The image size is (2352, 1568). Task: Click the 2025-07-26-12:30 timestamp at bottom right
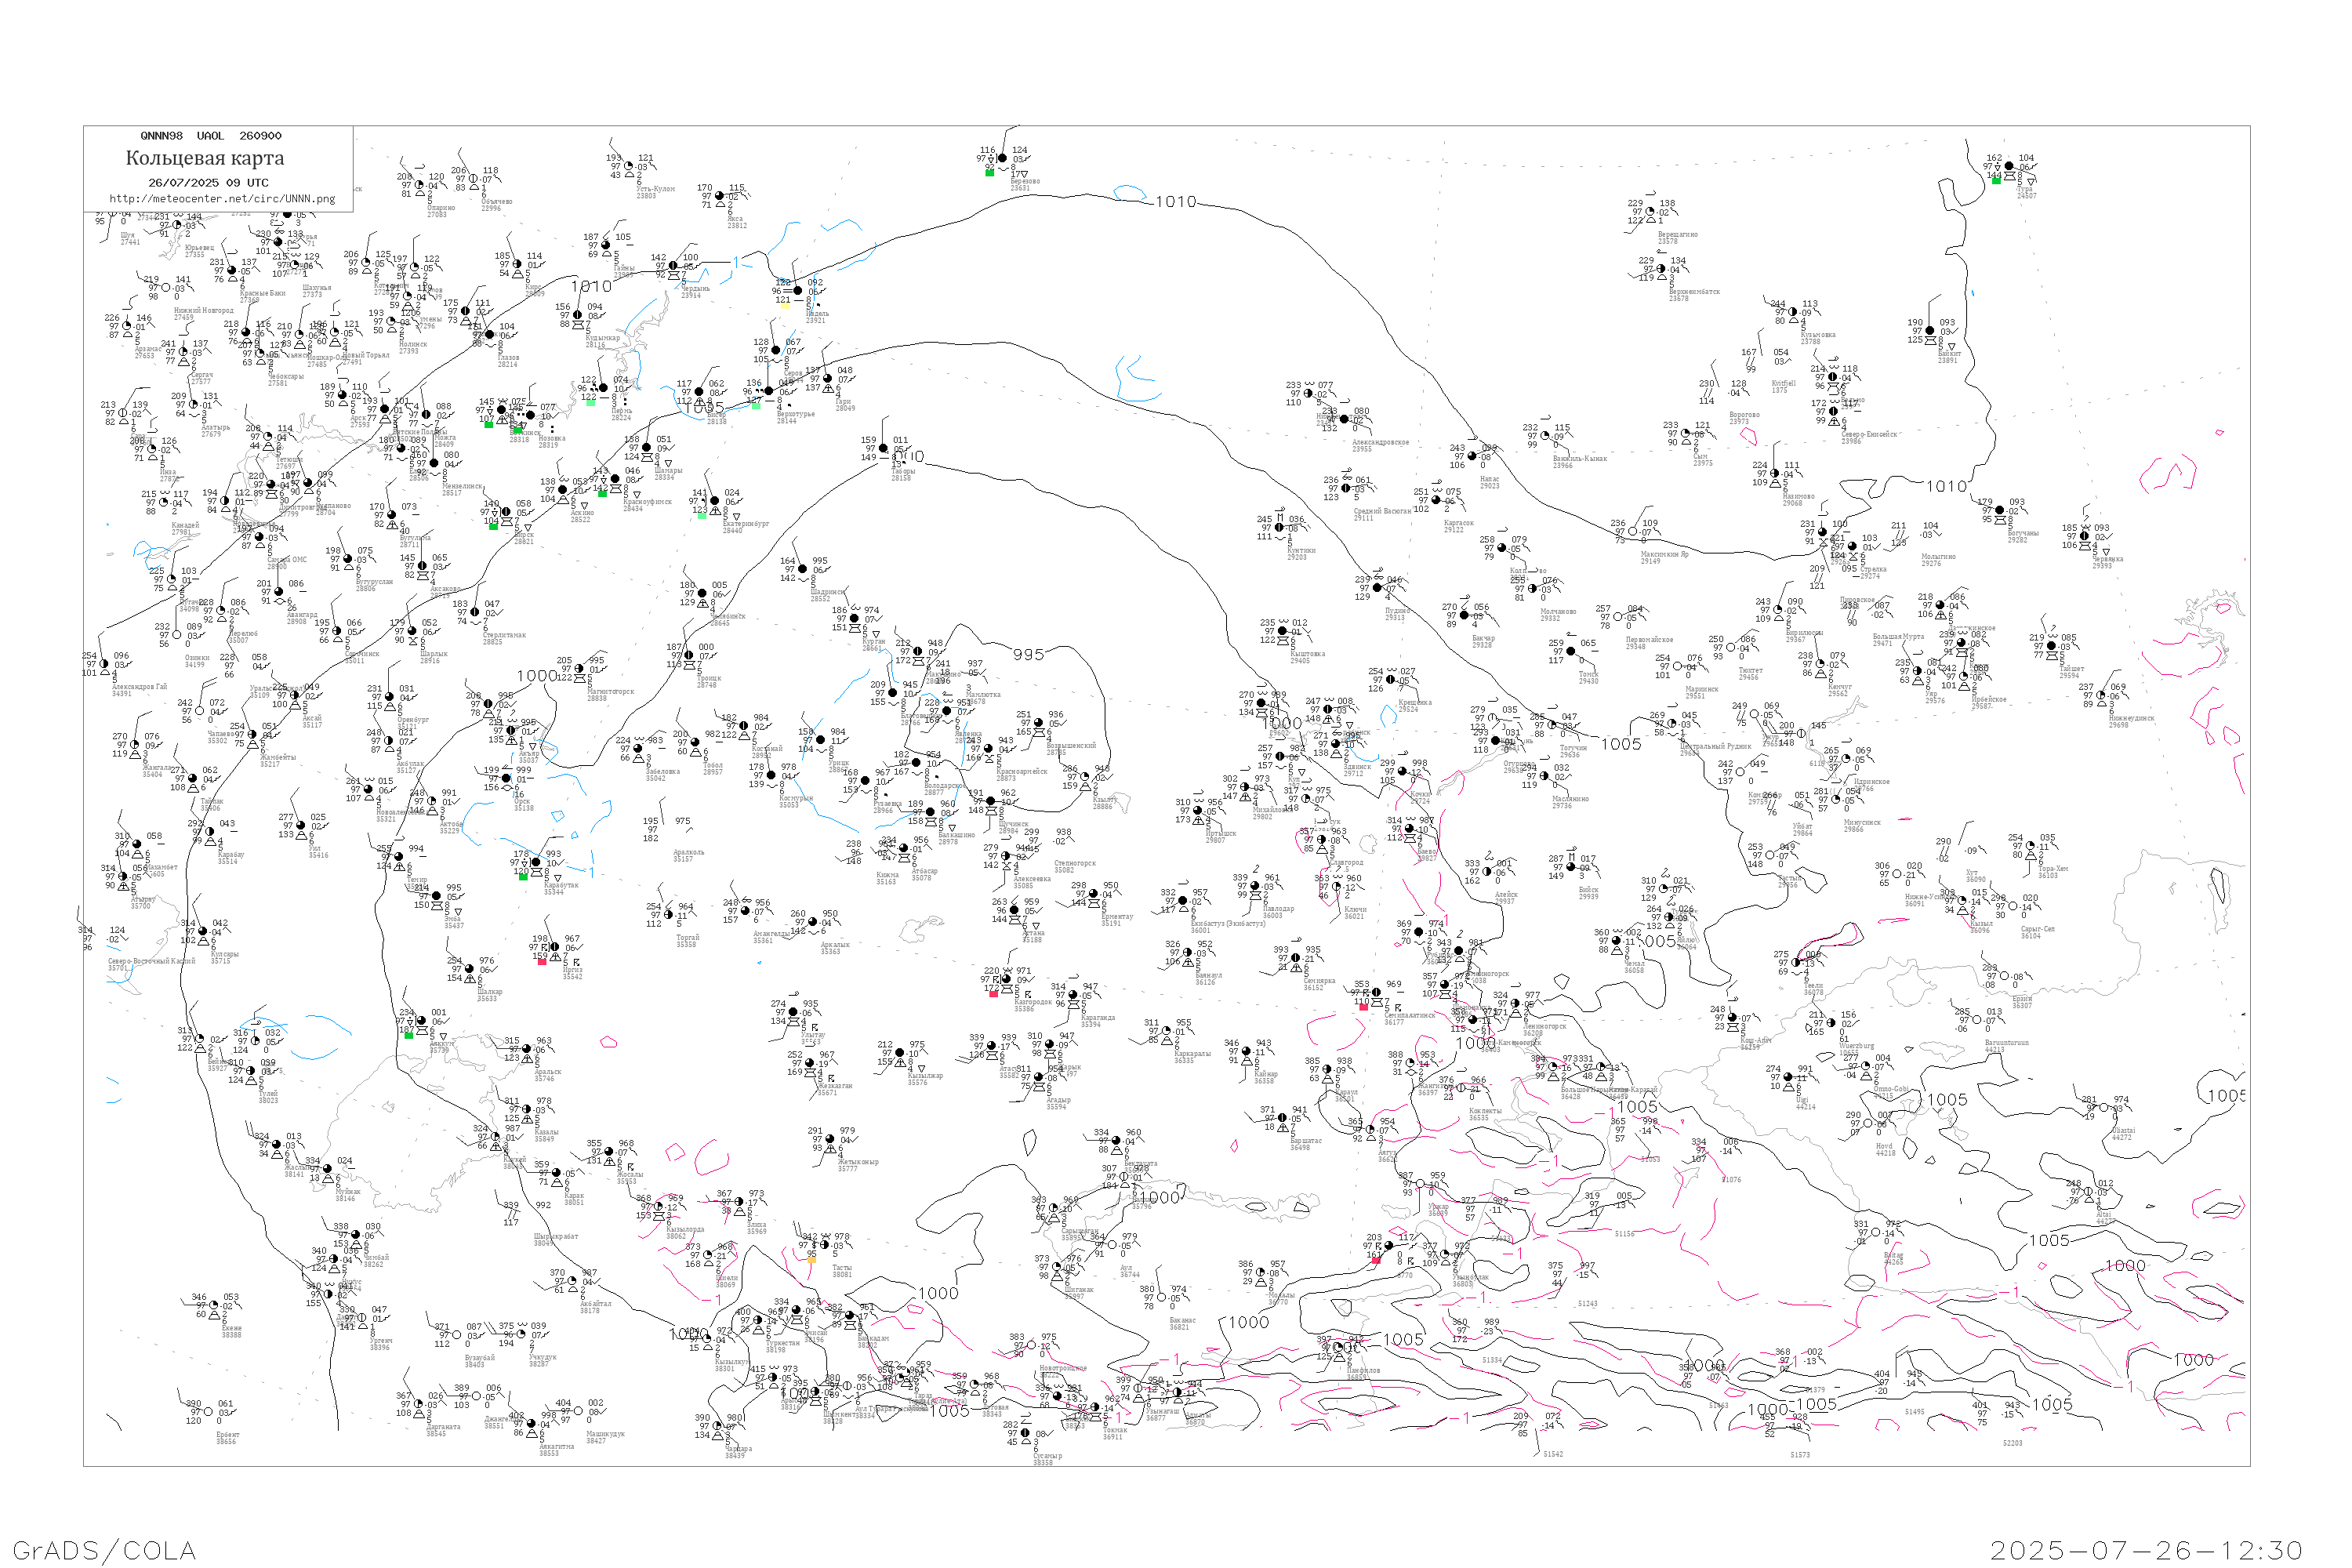coord(2146,1550)
